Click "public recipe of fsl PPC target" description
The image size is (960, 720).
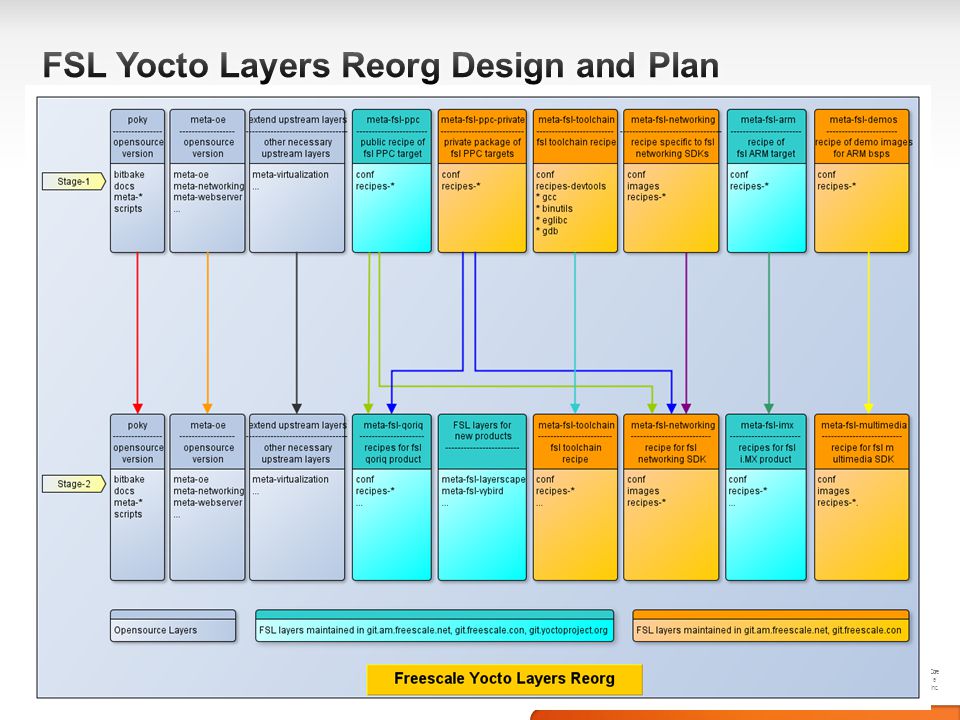pyautogui.click(x=392, y=148)
